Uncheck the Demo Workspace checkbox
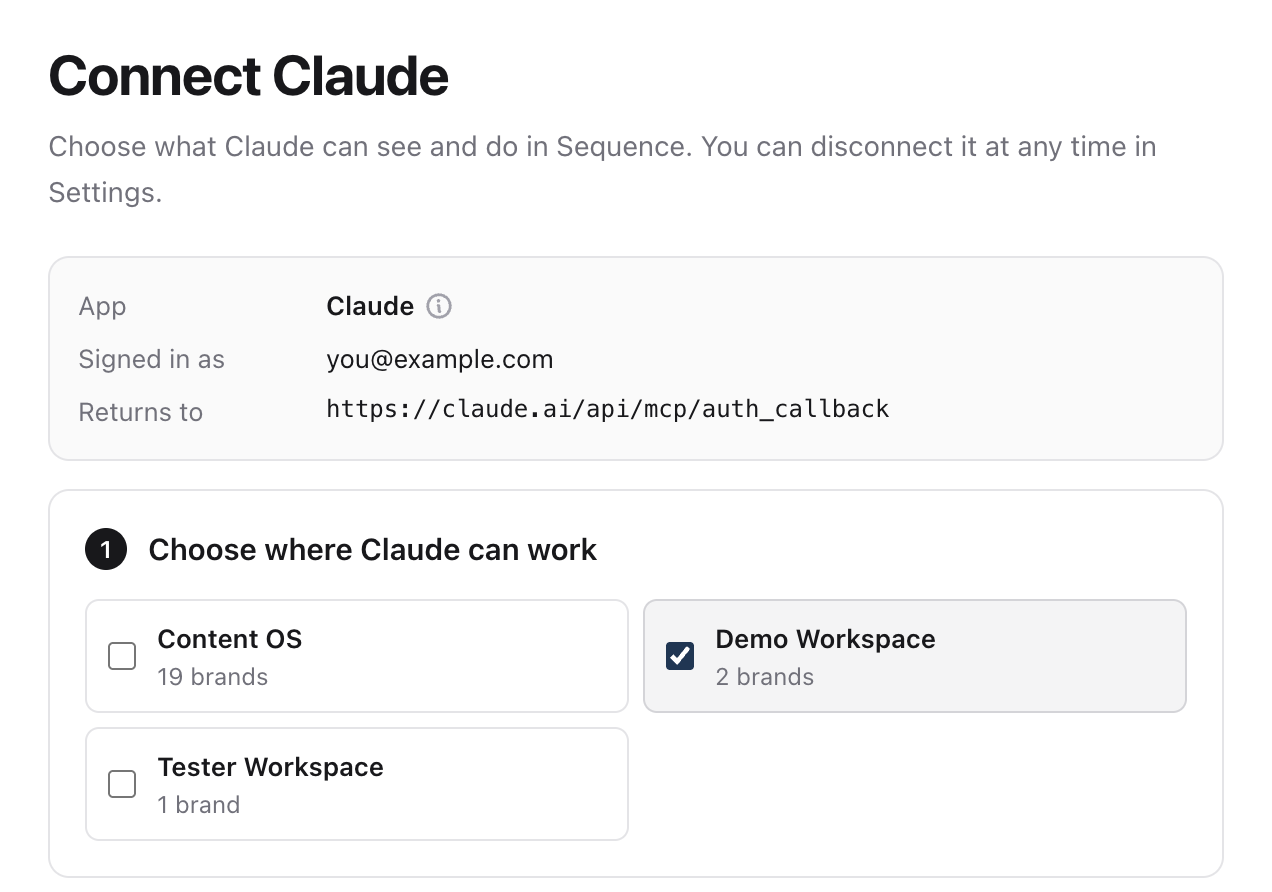The height and width of the screenshot is (892, 1272). click(x=680, y=656)
